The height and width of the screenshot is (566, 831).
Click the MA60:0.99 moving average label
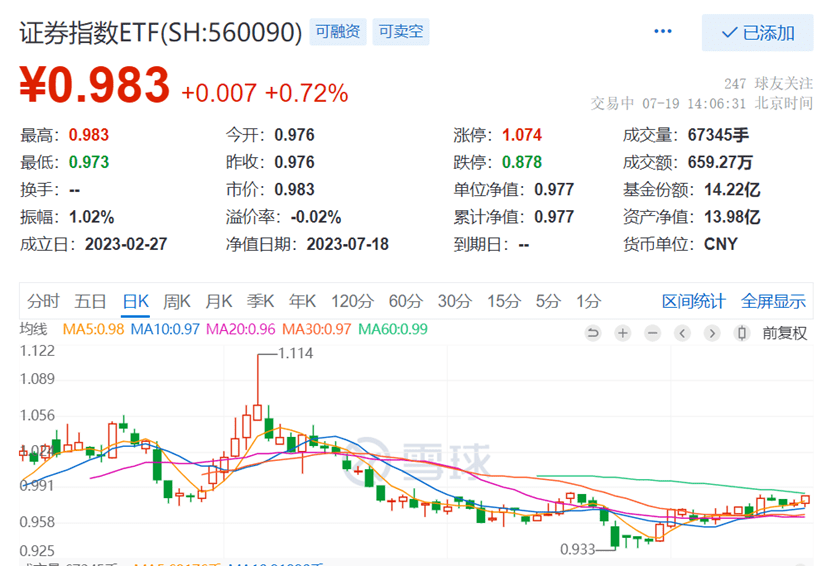393,329
